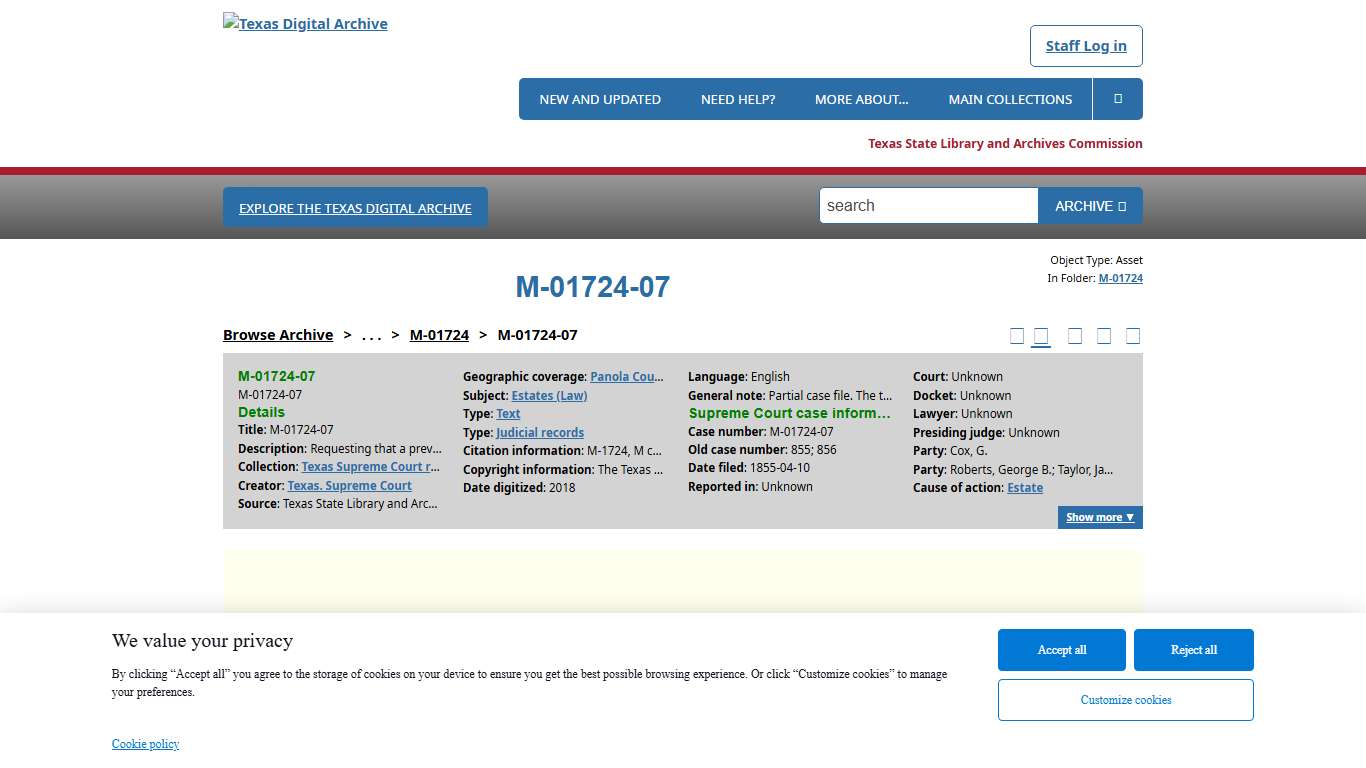Open the Estates (Law) subject link
Screen dimensions: 1366x768
pos(549,396)
